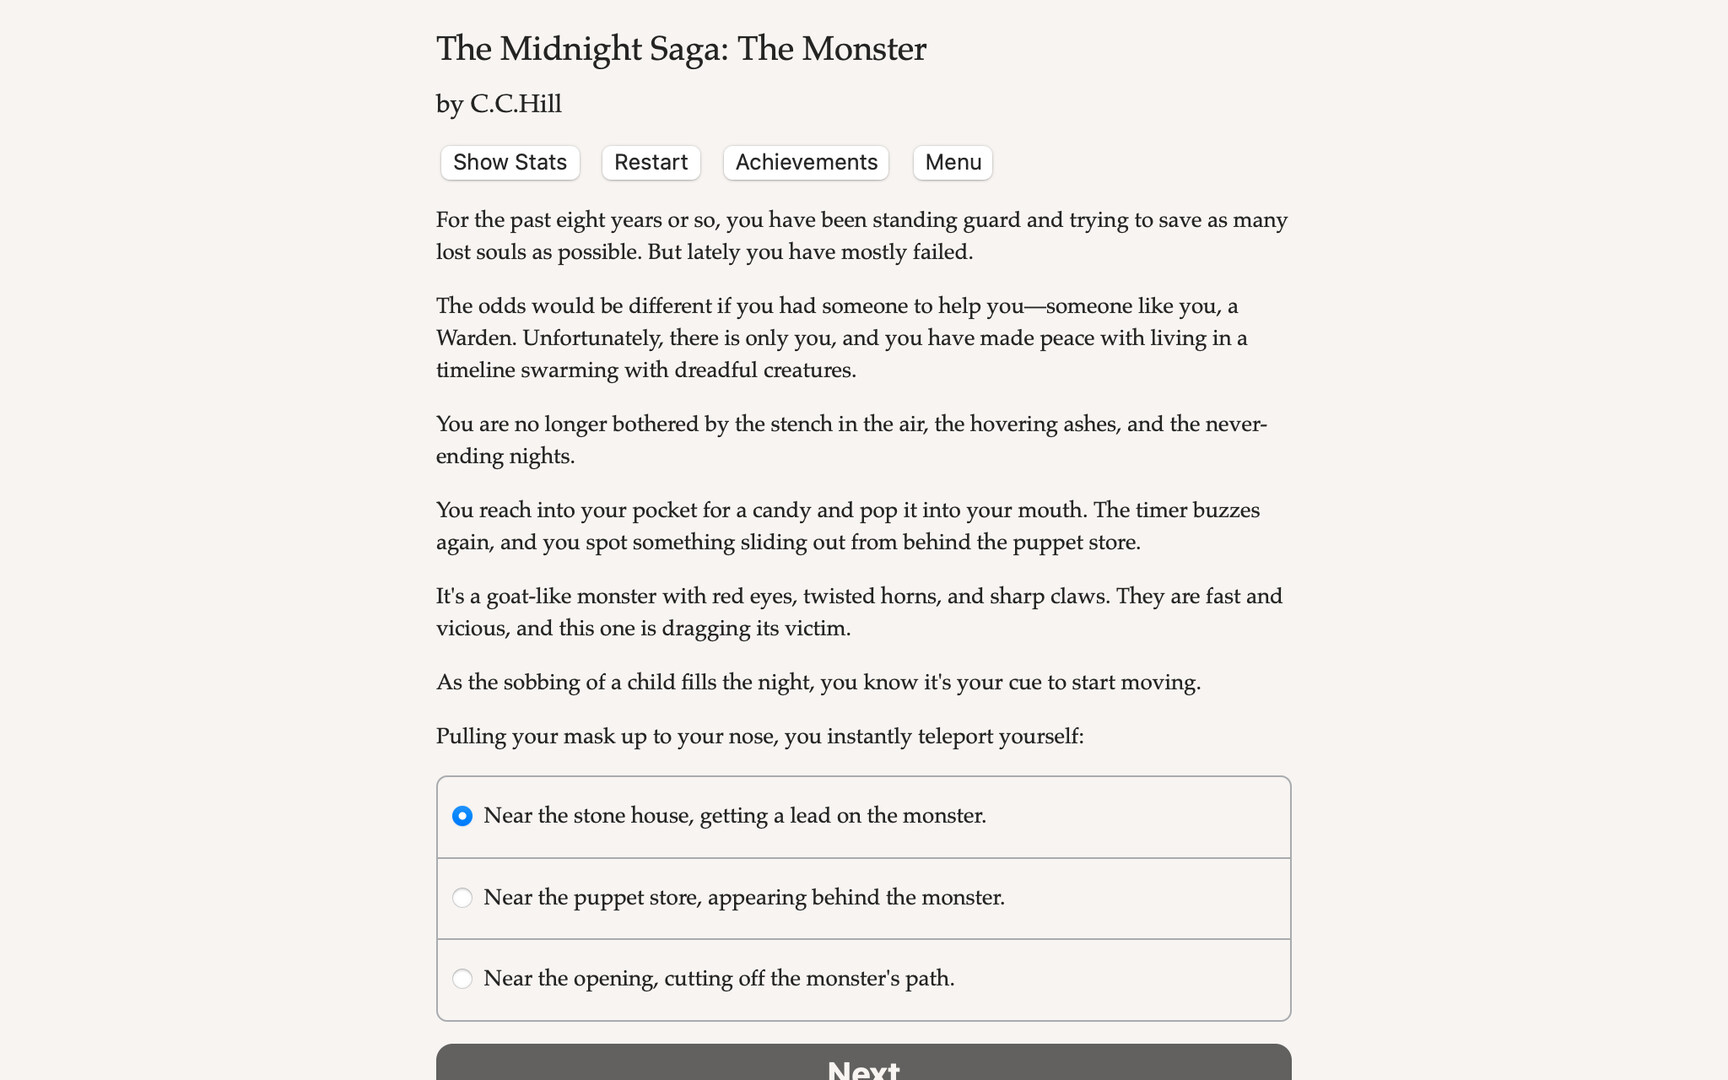1728x1080 pixels.
Task: Click the label text of the stone house choice
Action: tap(735, 816)
